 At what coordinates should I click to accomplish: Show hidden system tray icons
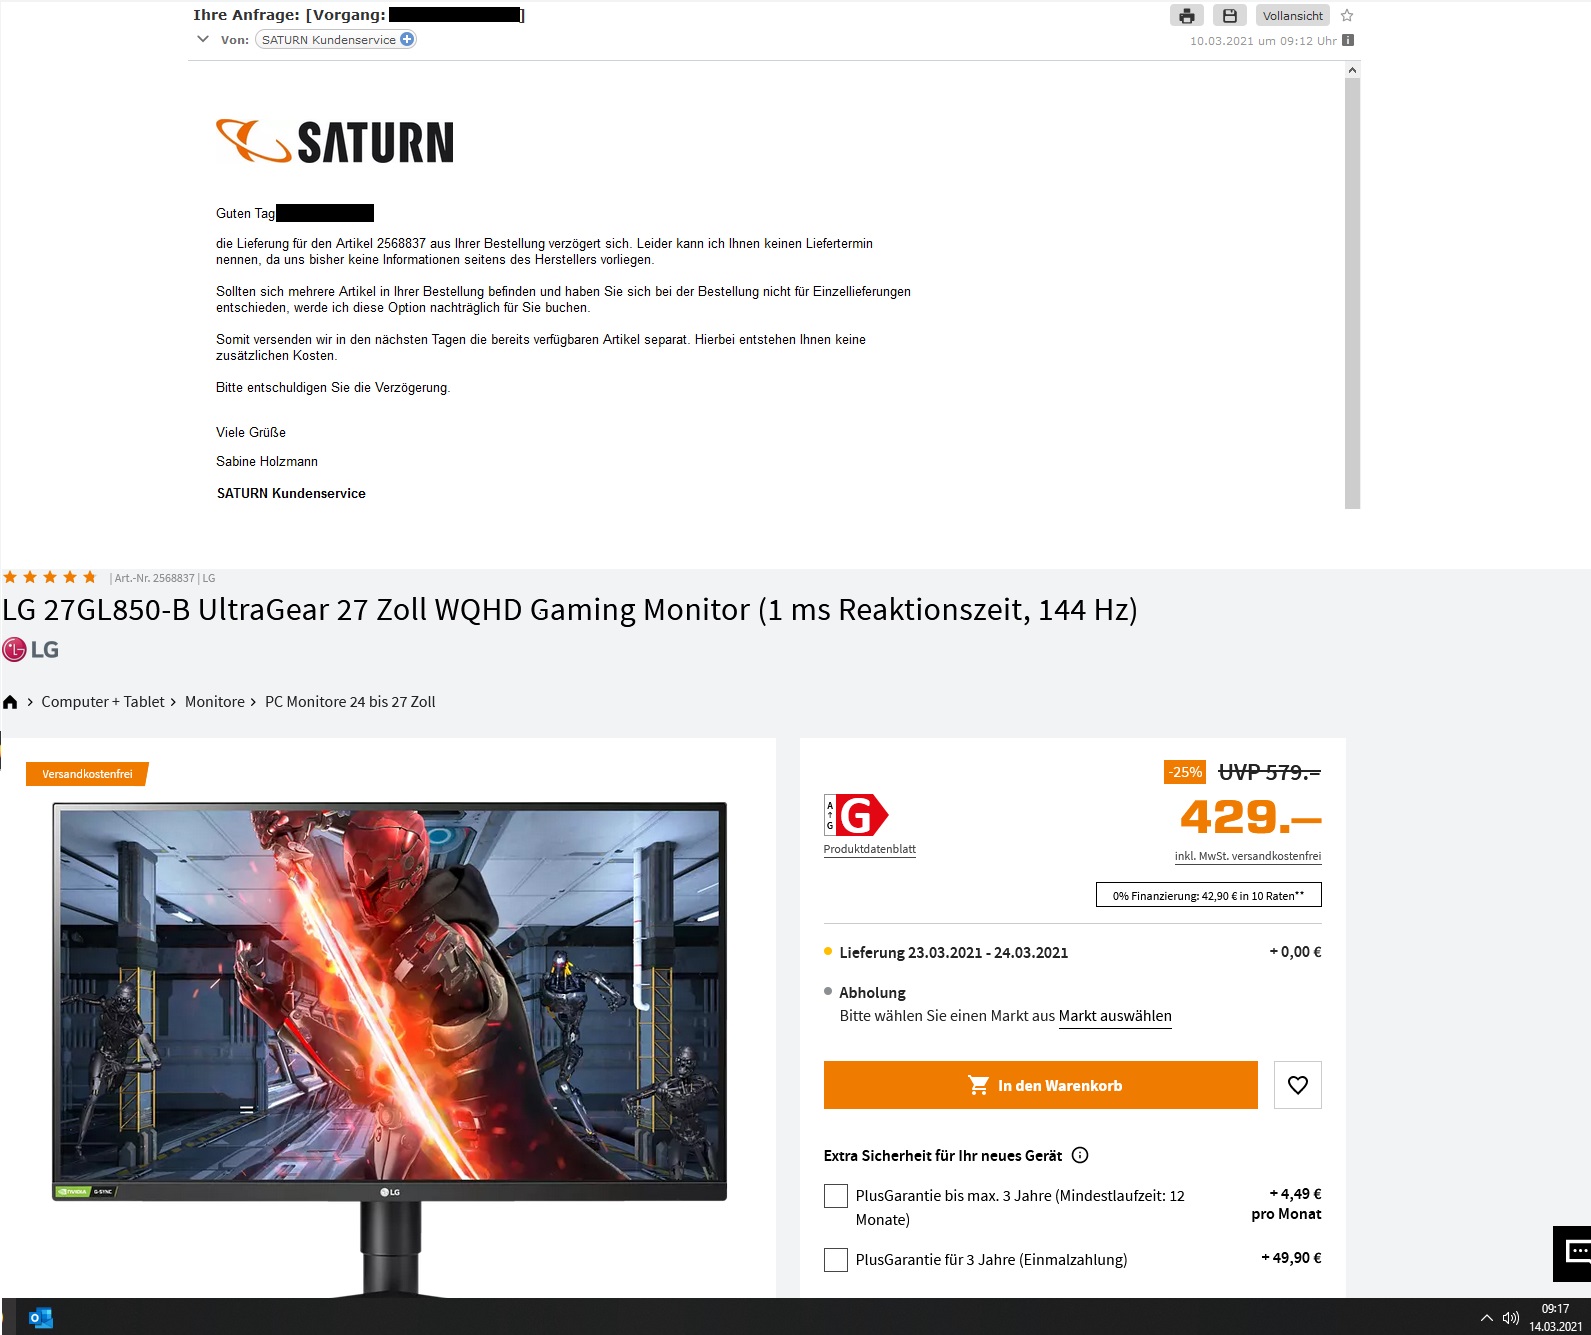[1486, 1318]
